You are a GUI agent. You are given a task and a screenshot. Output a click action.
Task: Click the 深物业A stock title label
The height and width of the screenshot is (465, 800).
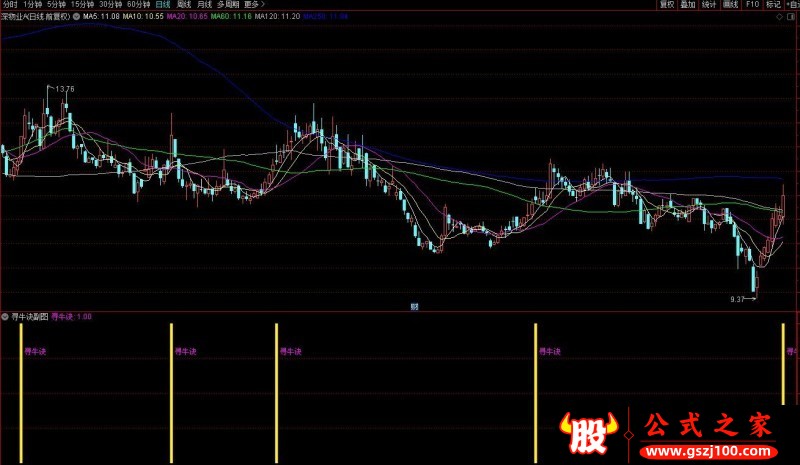[36, 16]
